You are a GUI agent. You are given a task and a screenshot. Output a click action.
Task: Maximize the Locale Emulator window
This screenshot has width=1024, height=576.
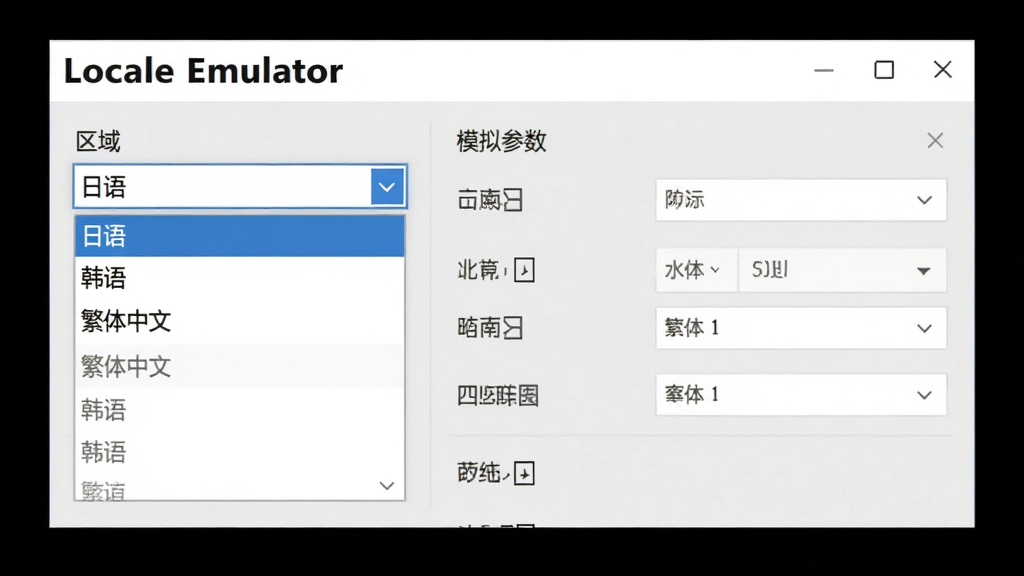pos(884,70)
